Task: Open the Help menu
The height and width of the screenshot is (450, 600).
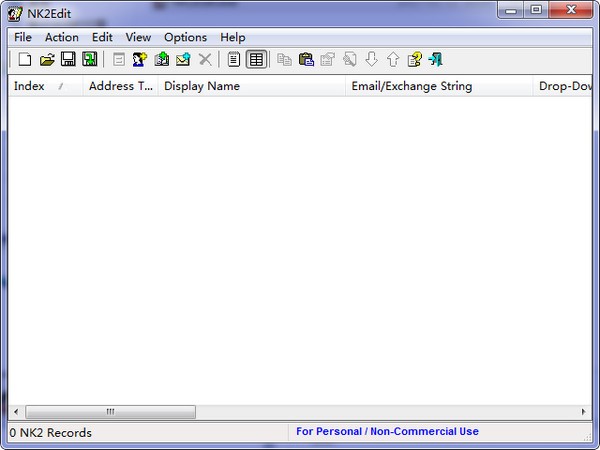Action: pos(232,37)
